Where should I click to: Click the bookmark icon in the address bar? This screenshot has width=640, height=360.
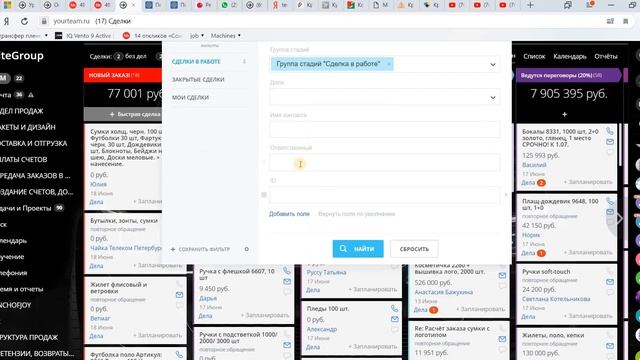click(x=625, y=21)
